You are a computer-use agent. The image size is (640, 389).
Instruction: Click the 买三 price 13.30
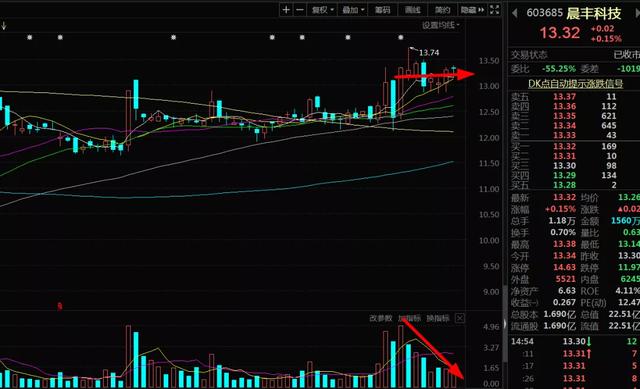[x=564, y=166]
